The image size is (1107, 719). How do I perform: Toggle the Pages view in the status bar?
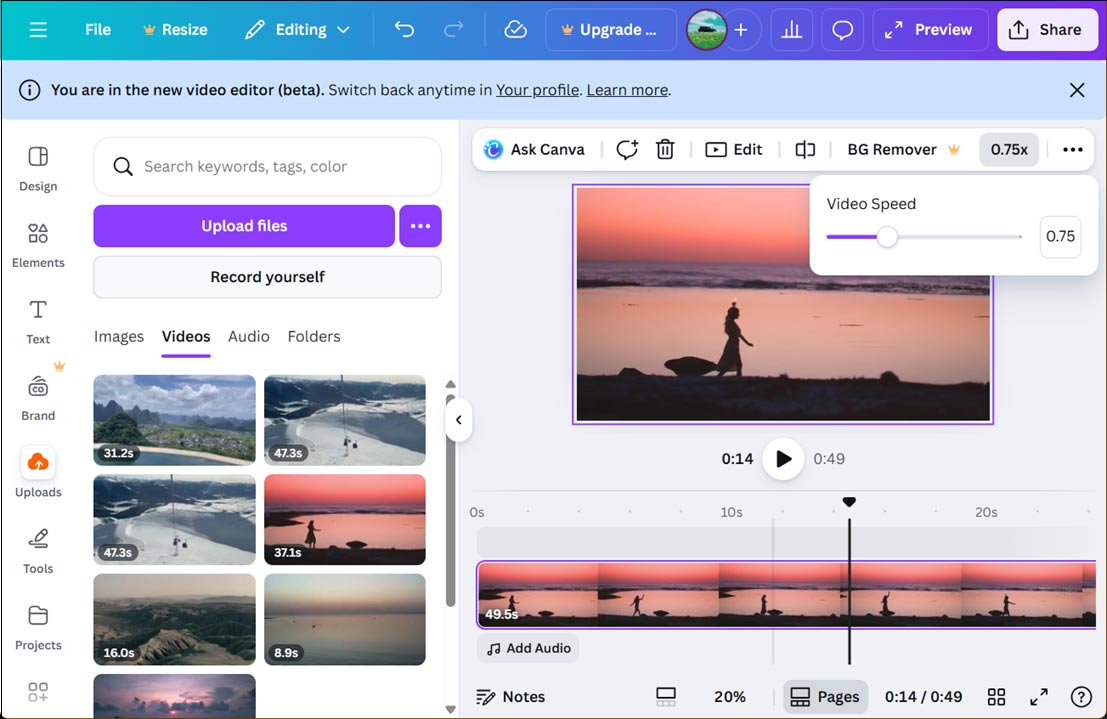pyautogui.click(x=825, y=696)
